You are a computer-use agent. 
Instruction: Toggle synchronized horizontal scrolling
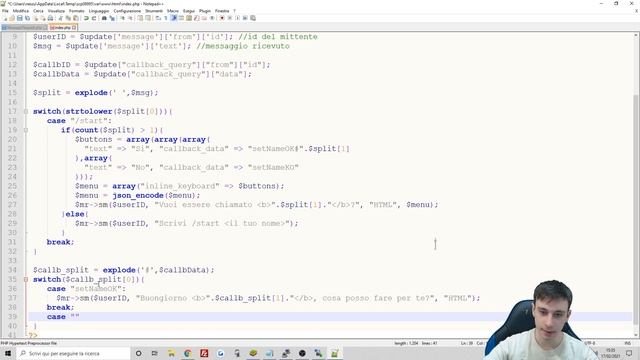tap(147, 18)
